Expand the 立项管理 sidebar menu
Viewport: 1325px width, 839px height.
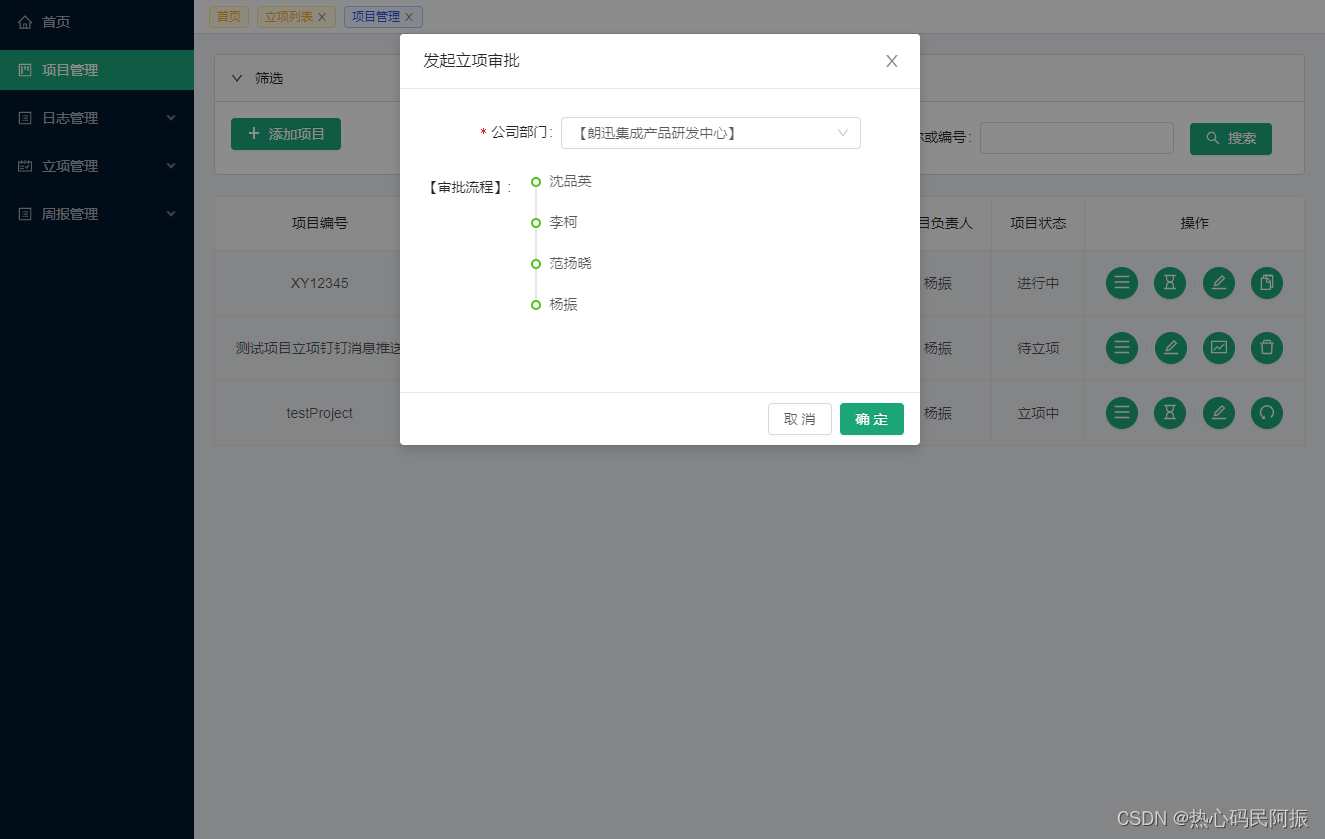[x=171, y=166]
